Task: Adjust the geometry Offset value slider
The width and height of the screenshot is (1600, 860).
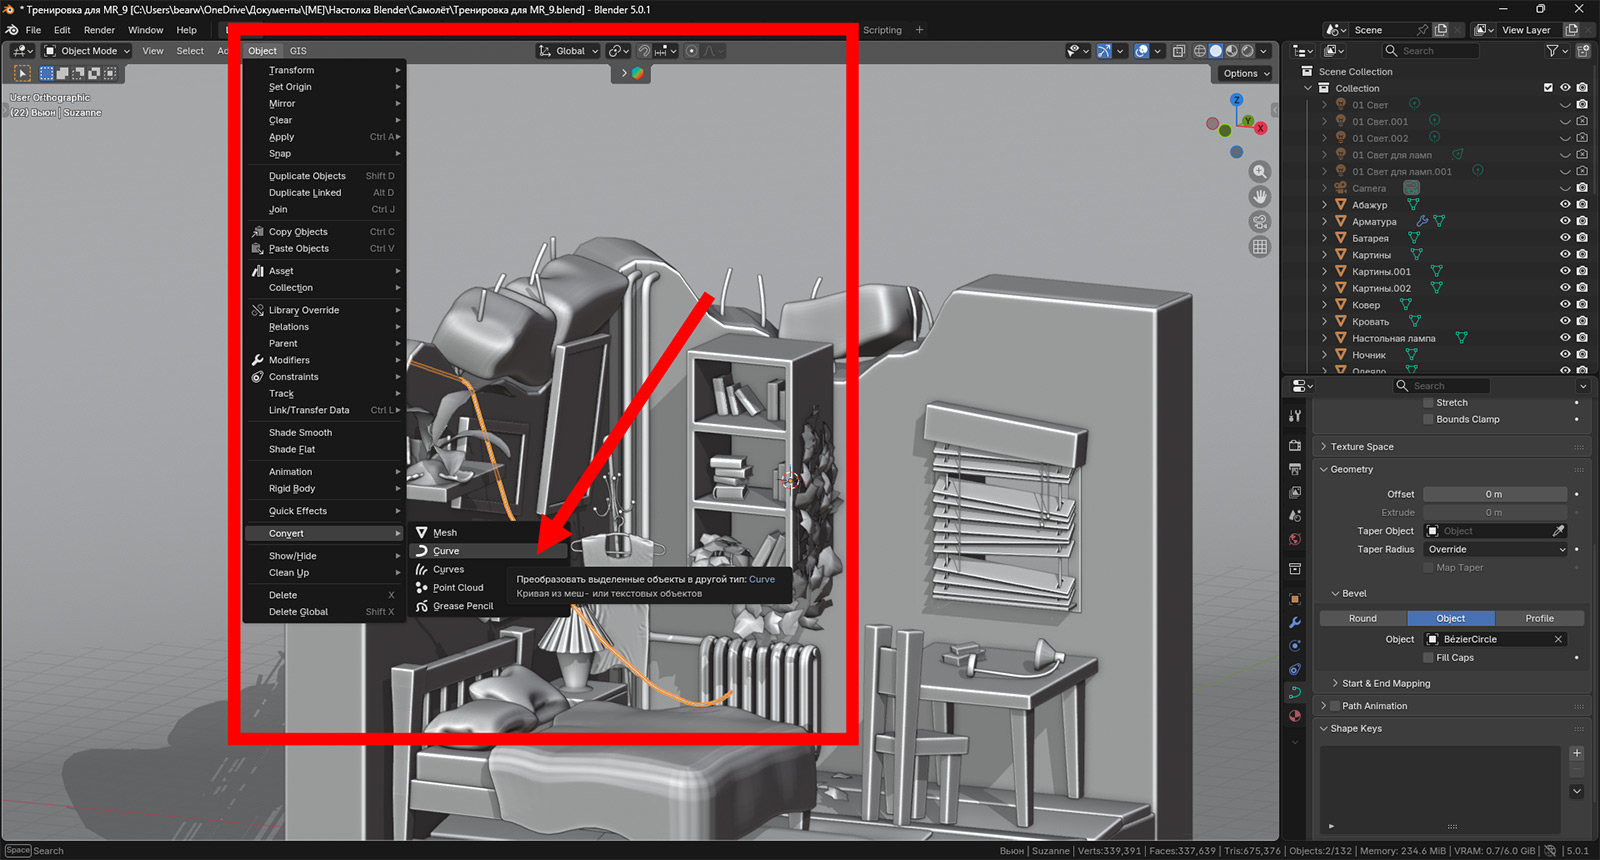Action: coord(1494,494)
